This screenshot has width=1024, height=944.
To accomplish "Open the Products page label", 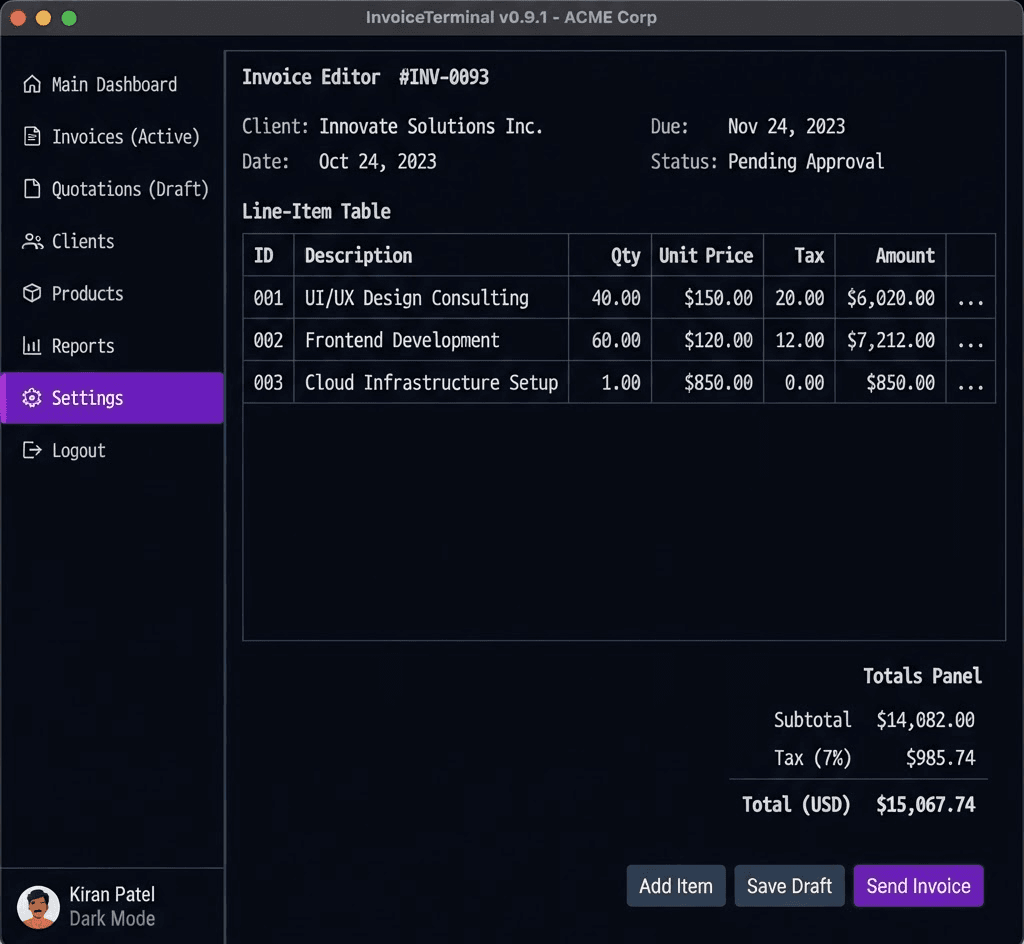I will [88, 293].
